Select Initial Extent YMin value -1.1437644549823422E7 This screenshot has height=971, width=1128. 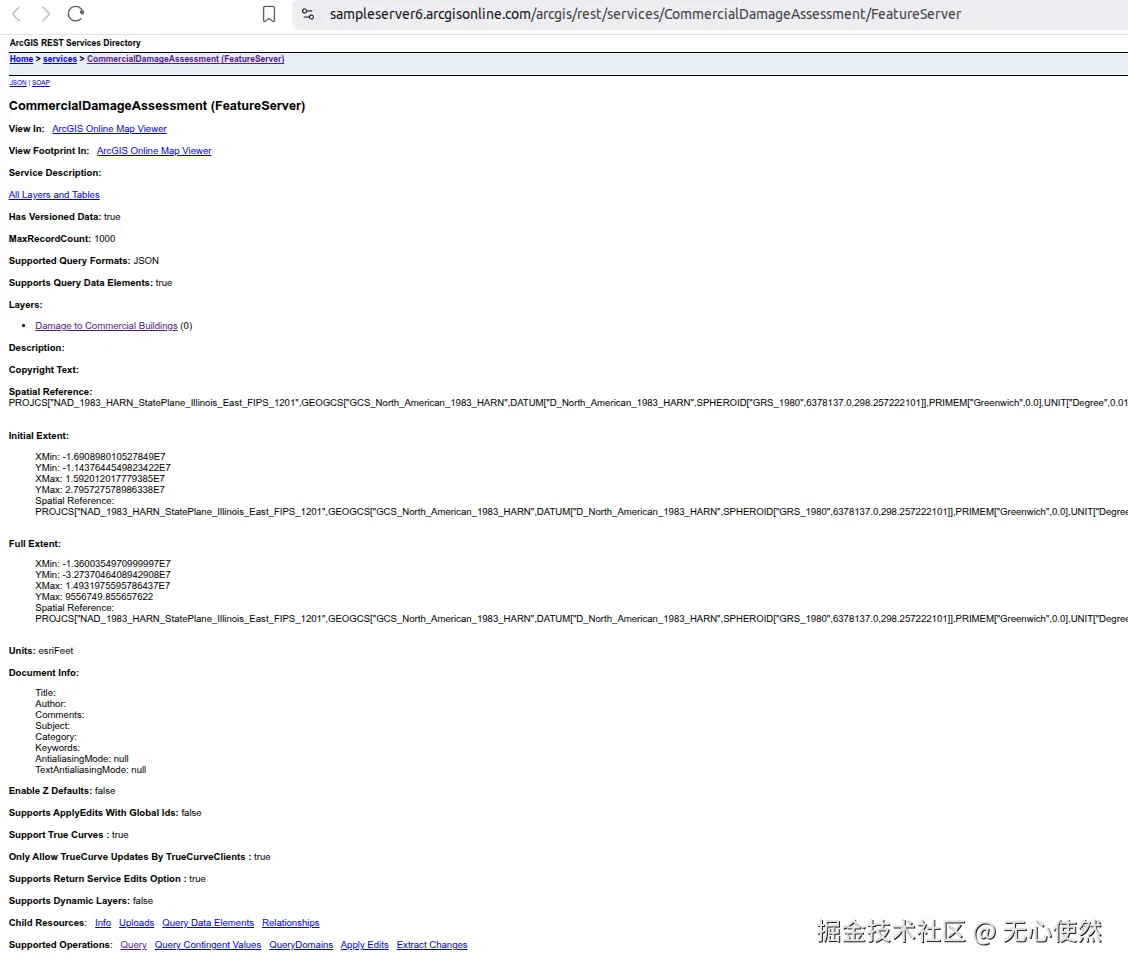click(117, 468)
